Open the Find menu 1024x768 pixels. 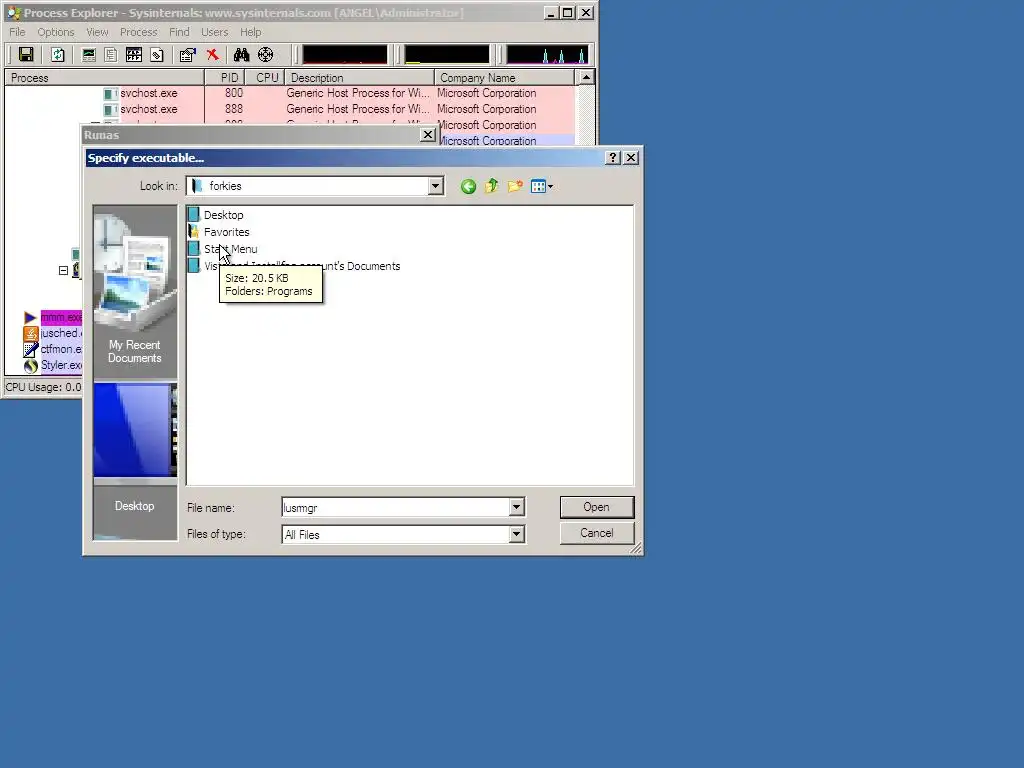tap(179, 32)
